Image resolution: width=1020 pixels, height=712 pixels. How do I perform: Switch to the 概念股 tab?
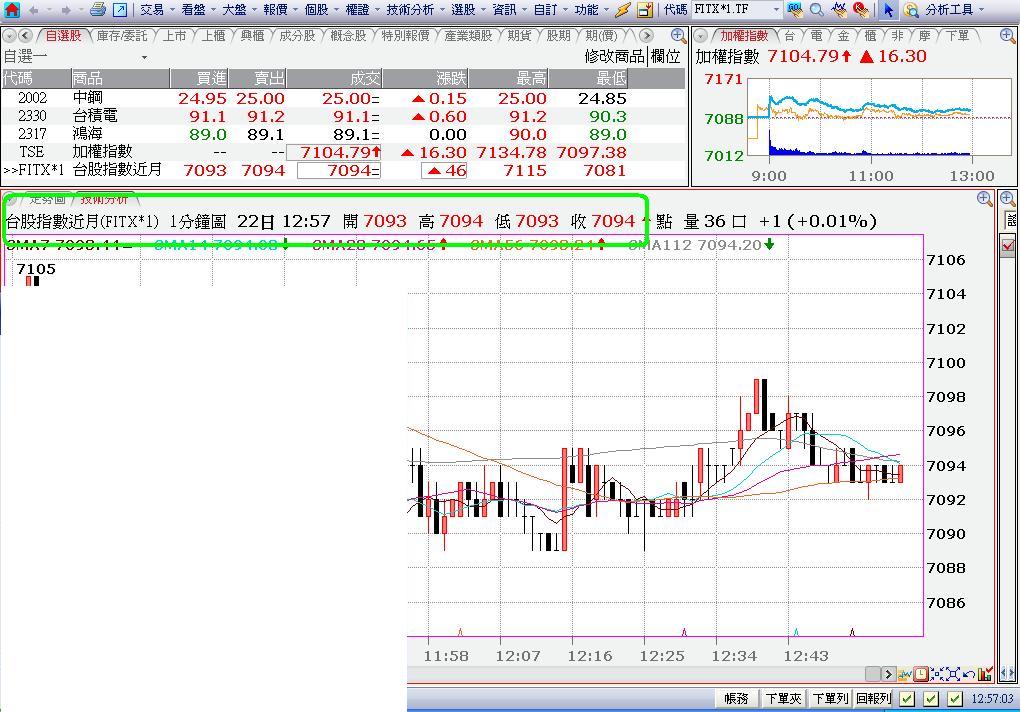(x=348, y=36)
